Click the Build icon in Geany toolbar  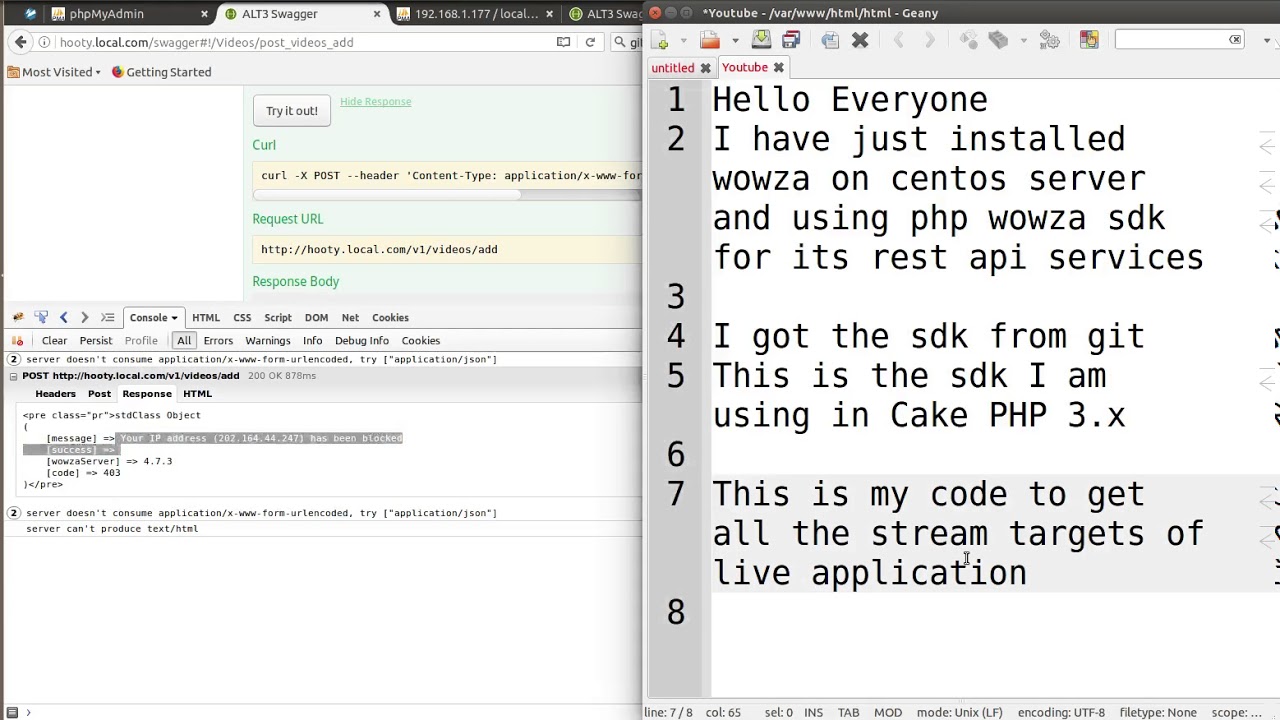pos(998,40)
